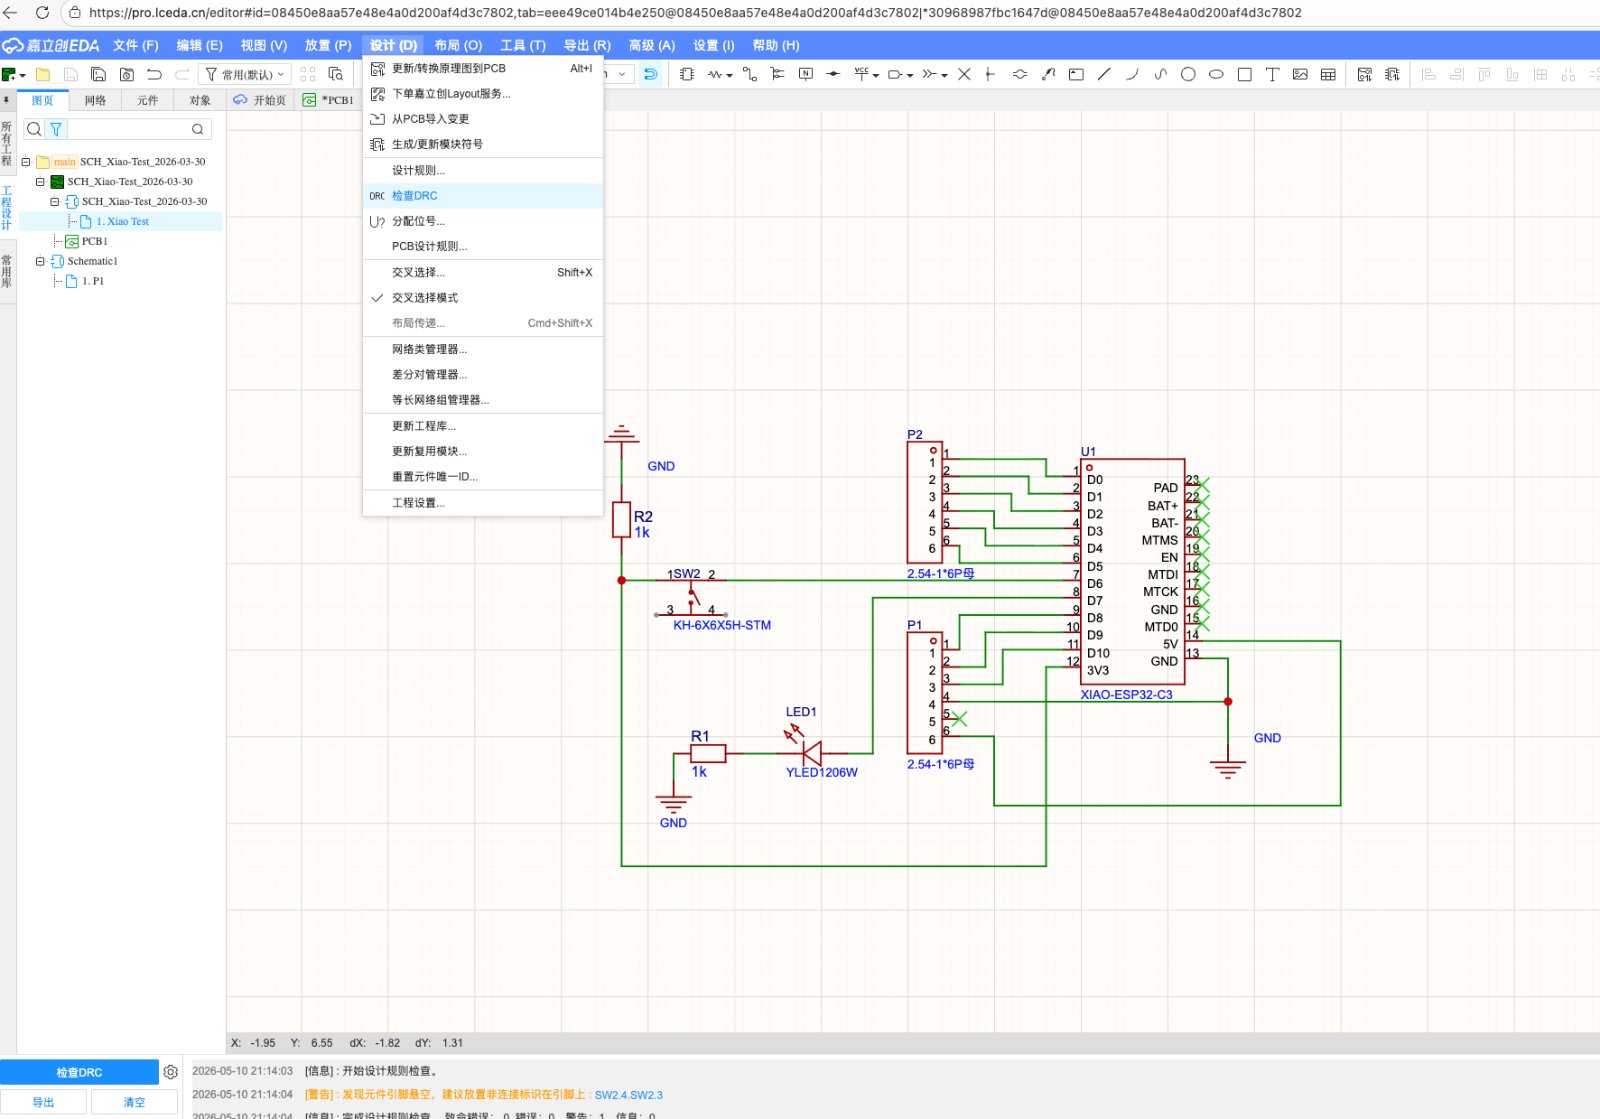The width and height of the screenshot is (1600, 1119).
Task: Switch to the *PCB1 document tab
Action: pos(329,100)
